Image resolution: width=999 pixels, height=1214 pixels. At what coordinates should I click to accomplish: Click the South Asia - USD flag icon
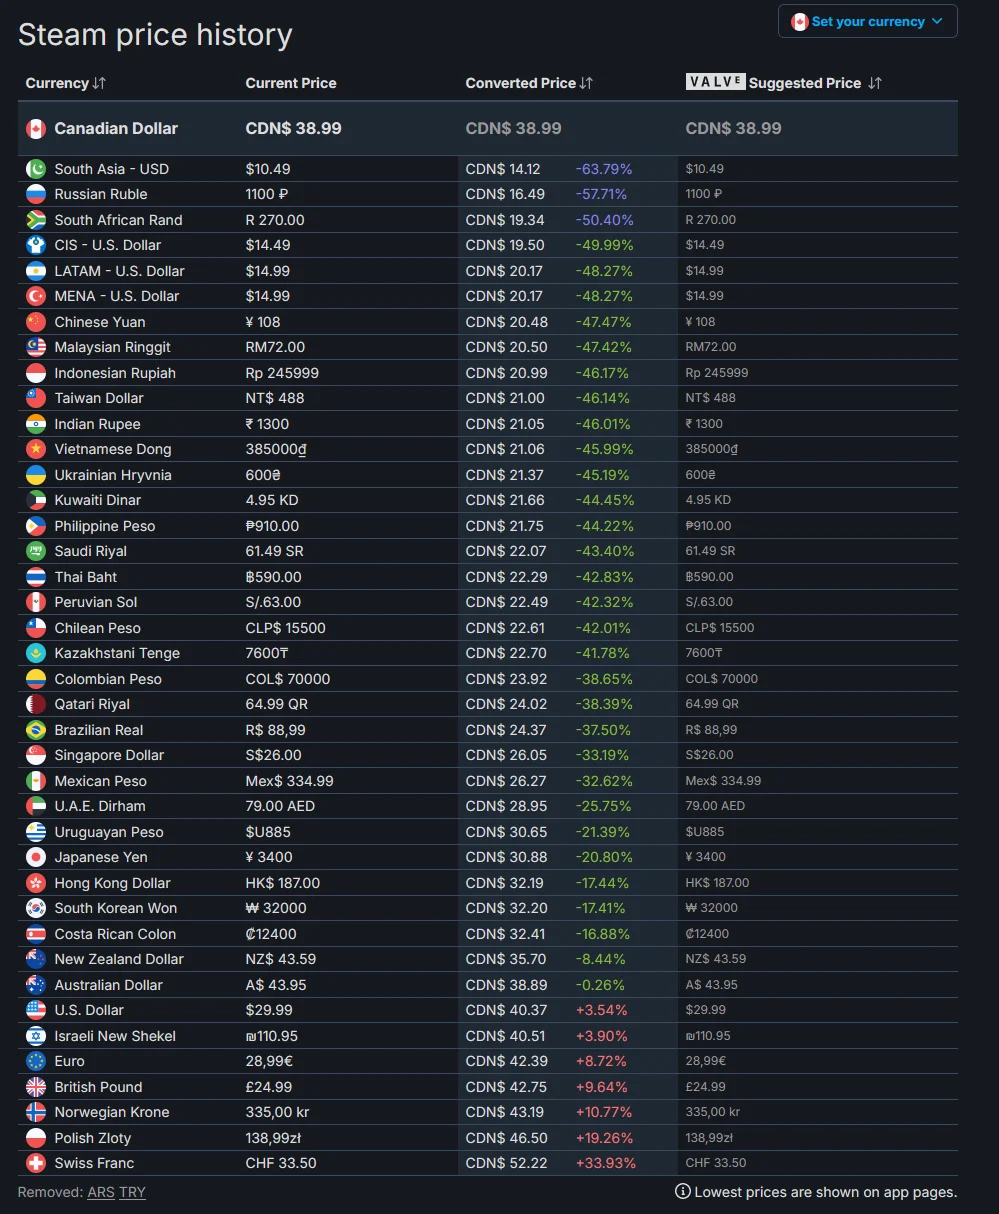click(36, 169)
